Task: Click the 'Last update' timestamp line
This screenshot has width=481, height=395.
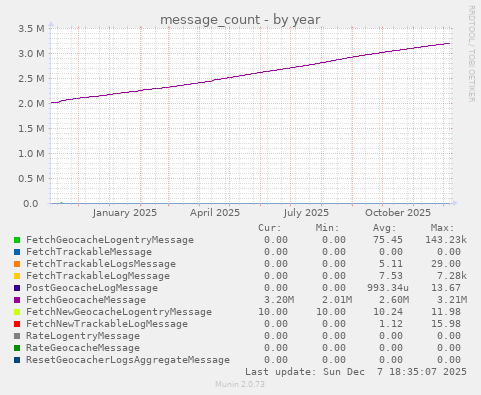Action: pos(356,372)
